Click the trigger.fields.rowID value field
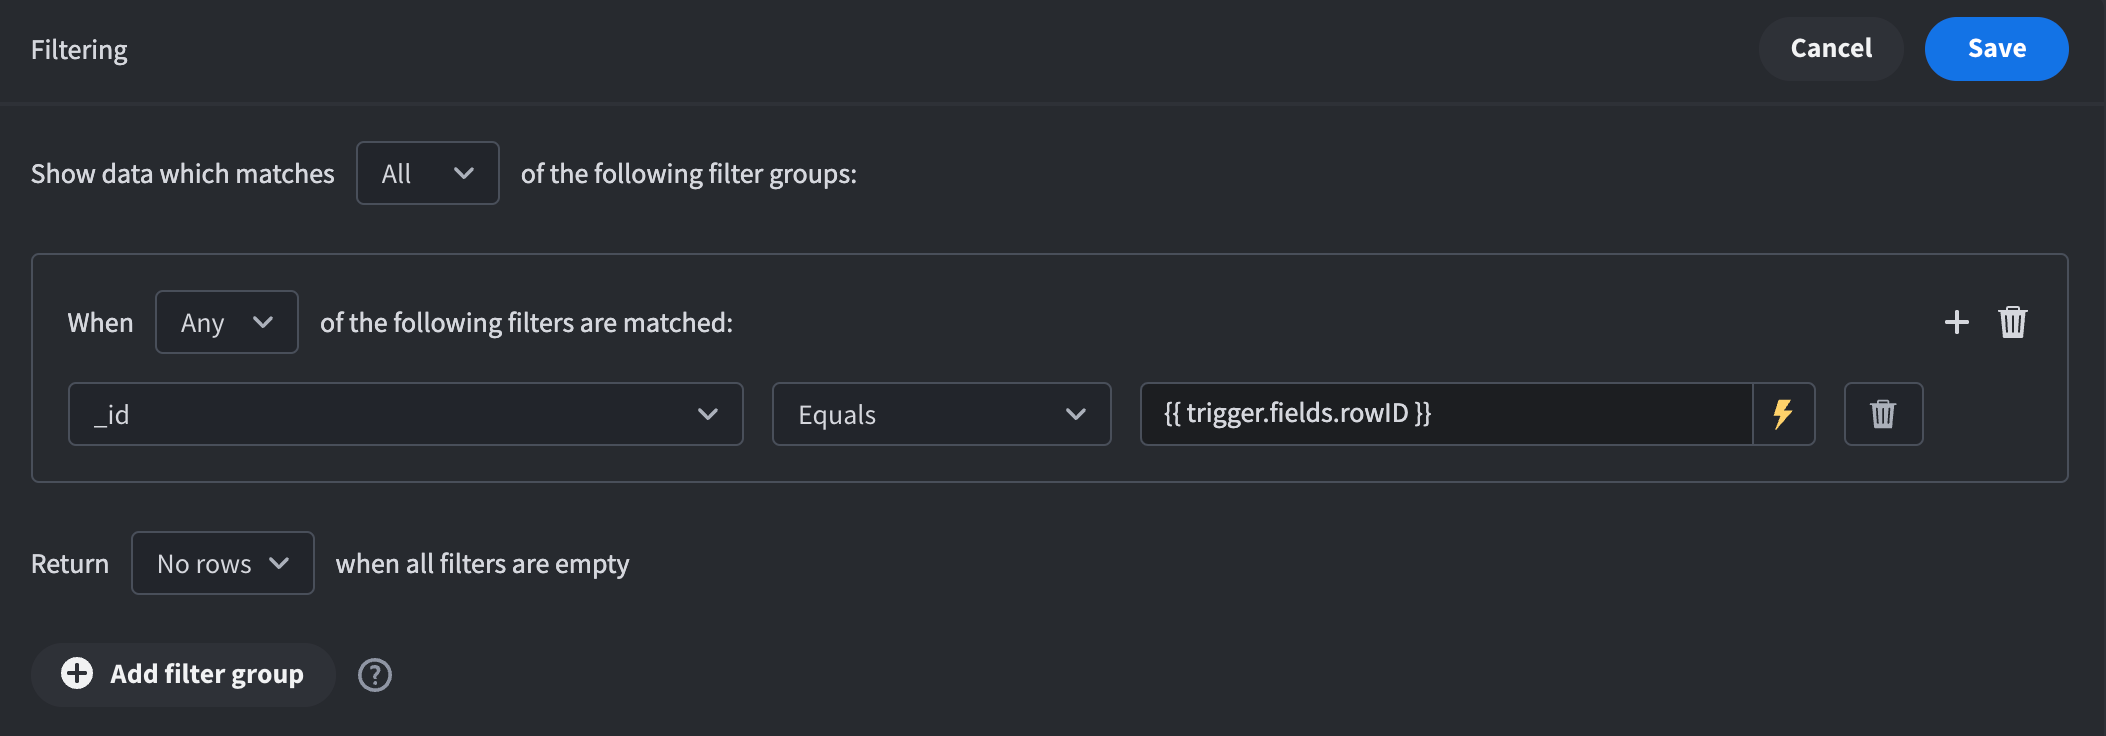 pos(1445,414)
